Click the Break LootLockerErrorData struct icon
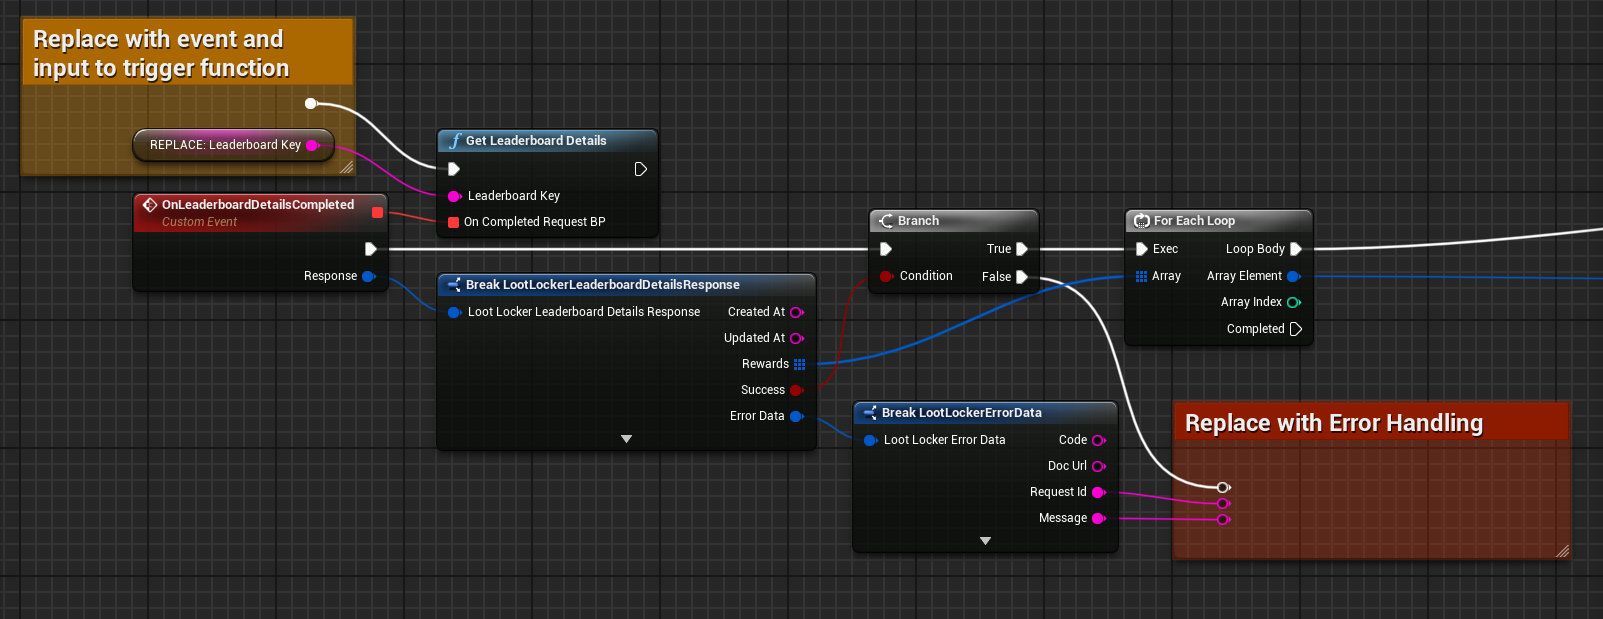This screenshot has width=1603, height=619. (869, 413)
